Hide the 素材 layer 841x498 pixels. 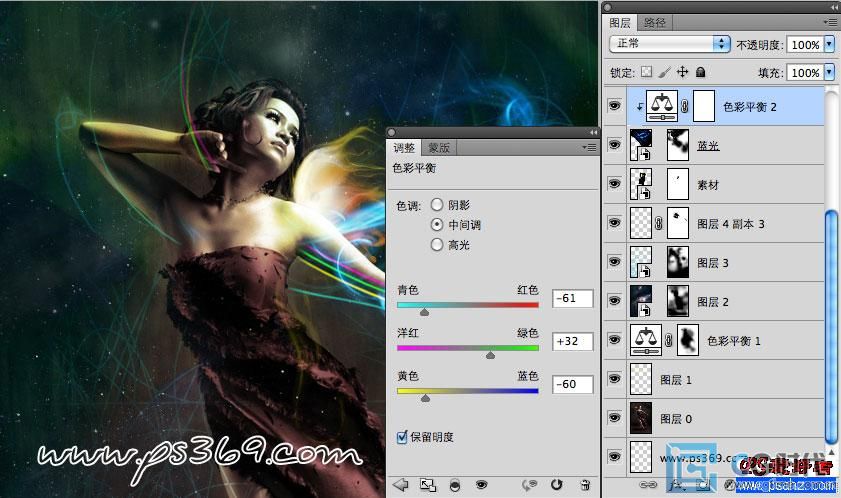click(615, 184)
